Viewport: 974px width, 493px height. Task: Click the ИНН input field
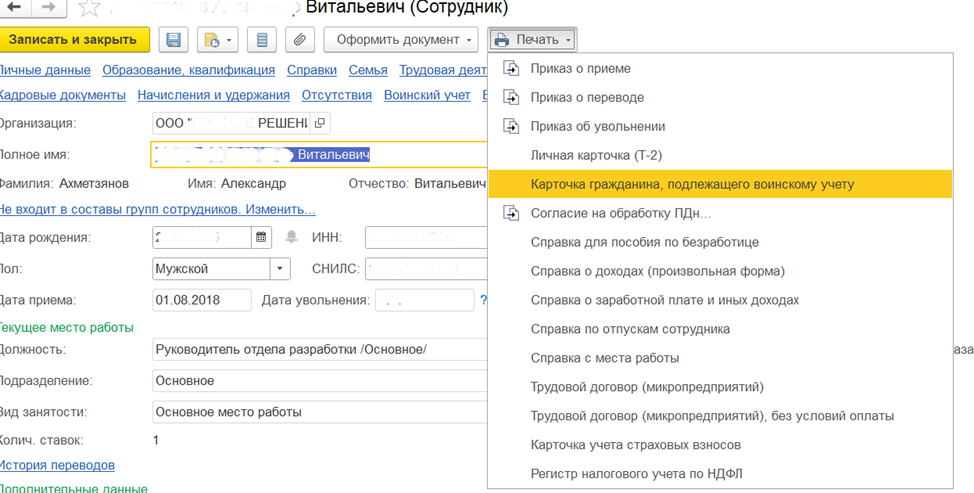[427, 237]
